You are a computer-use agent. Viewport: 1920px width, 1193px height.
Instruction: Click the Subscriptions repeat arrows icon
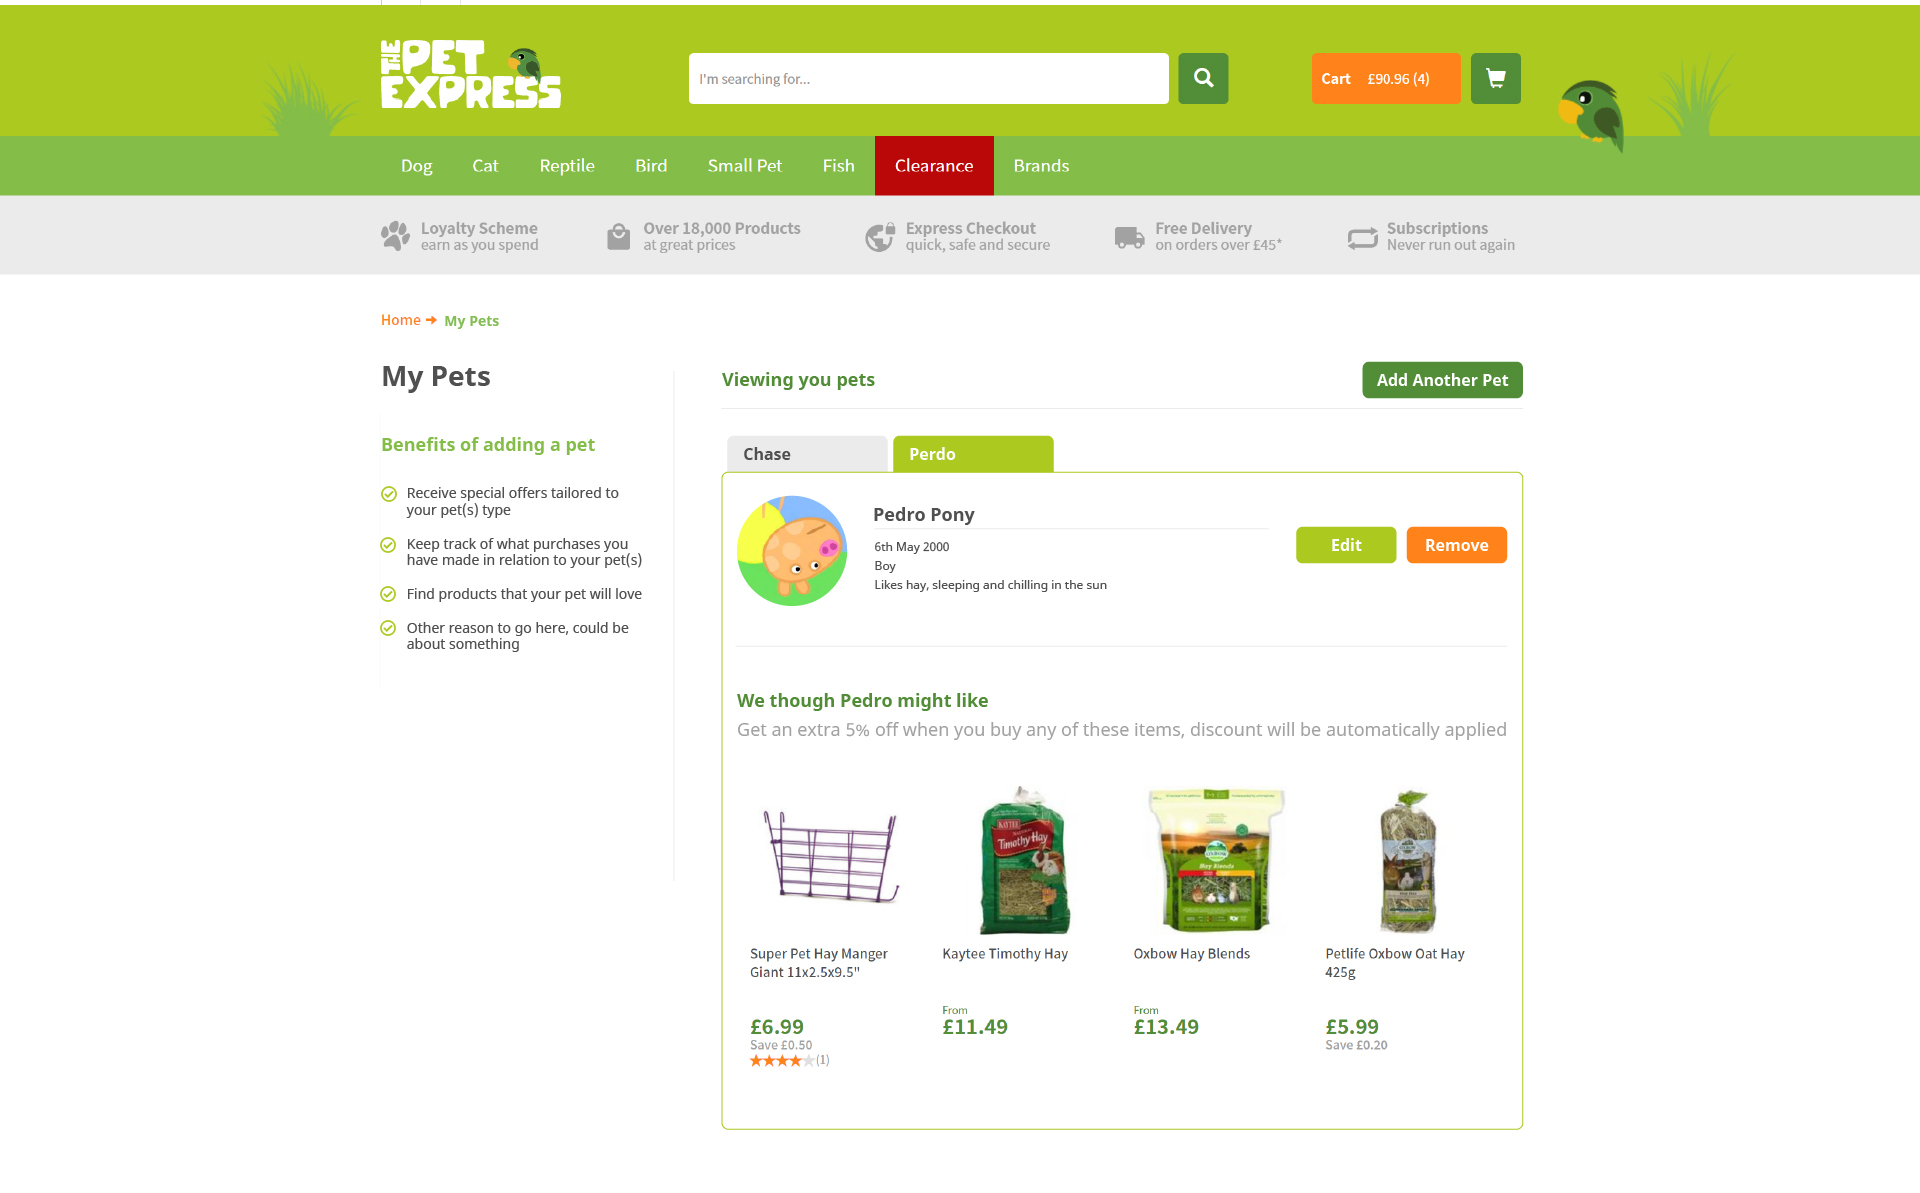coord(1362,238)
